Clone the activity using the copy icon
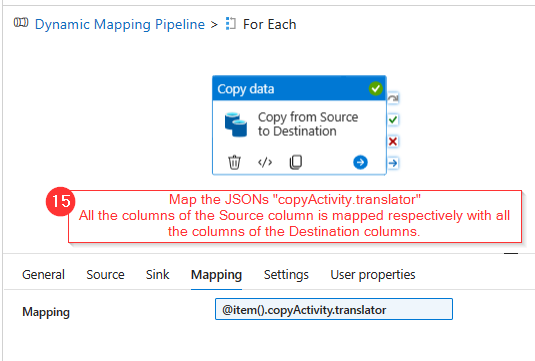This screenshot has width=535, height=361. click(x=295, y=162)
